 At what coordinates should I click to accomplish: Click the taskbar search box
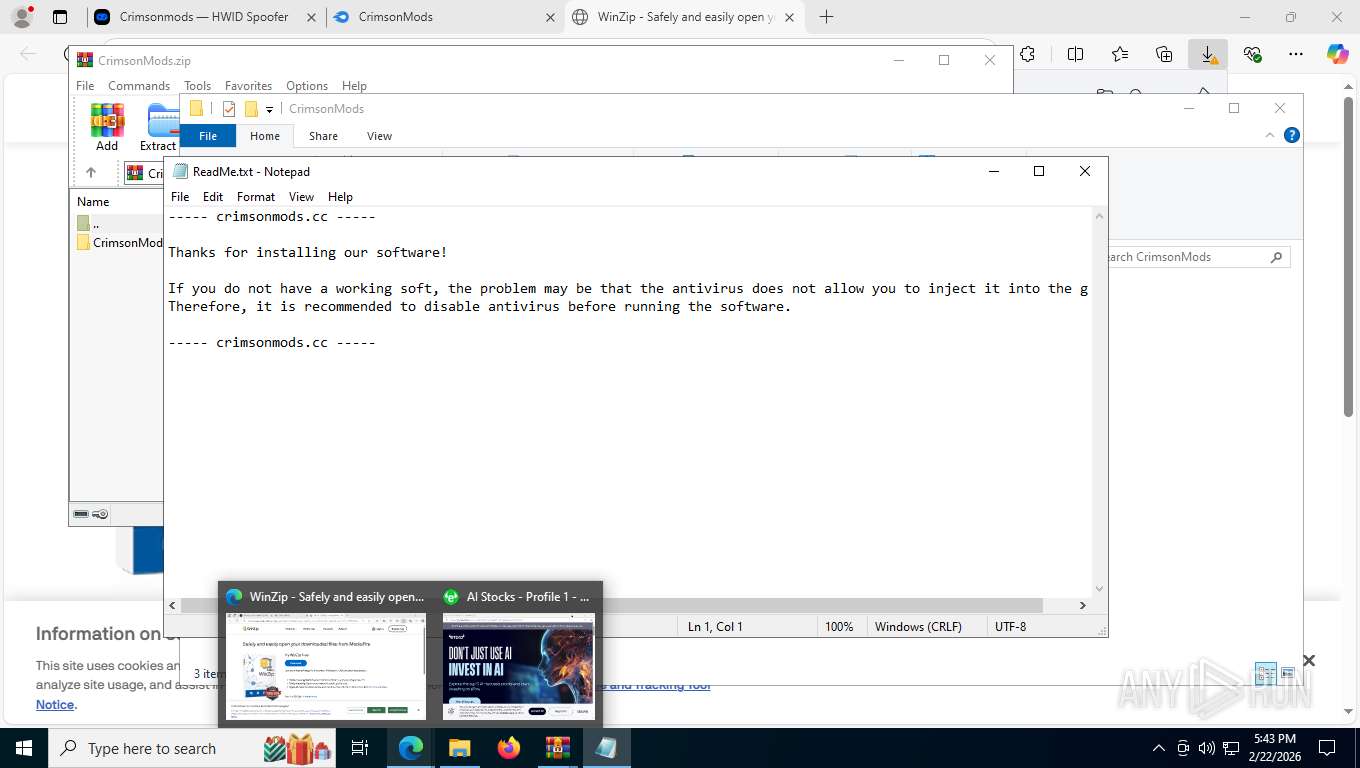[x=190, y=748]
